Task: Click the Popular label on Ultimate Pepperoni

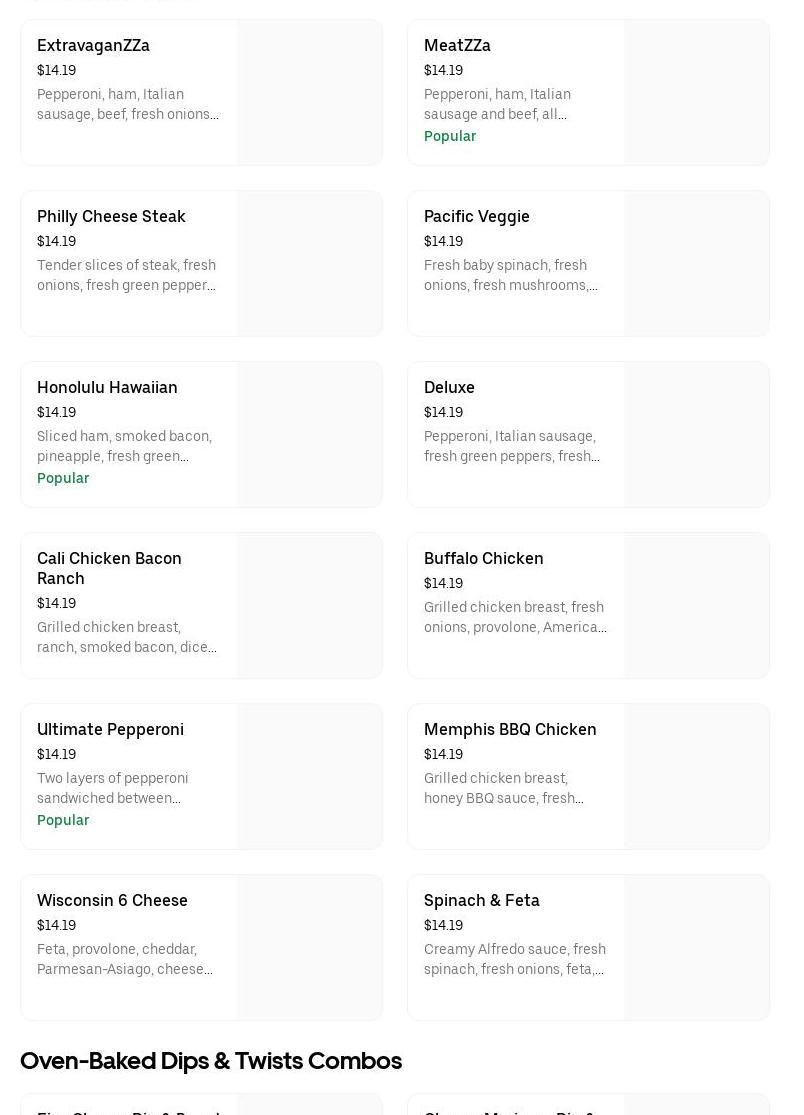Action: coord(63,820)
